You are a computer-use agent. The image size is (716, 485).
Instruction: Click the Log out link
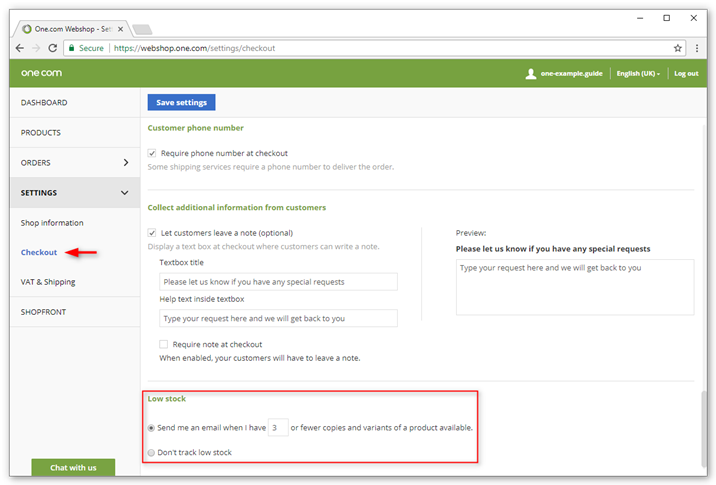coord(686,74)
